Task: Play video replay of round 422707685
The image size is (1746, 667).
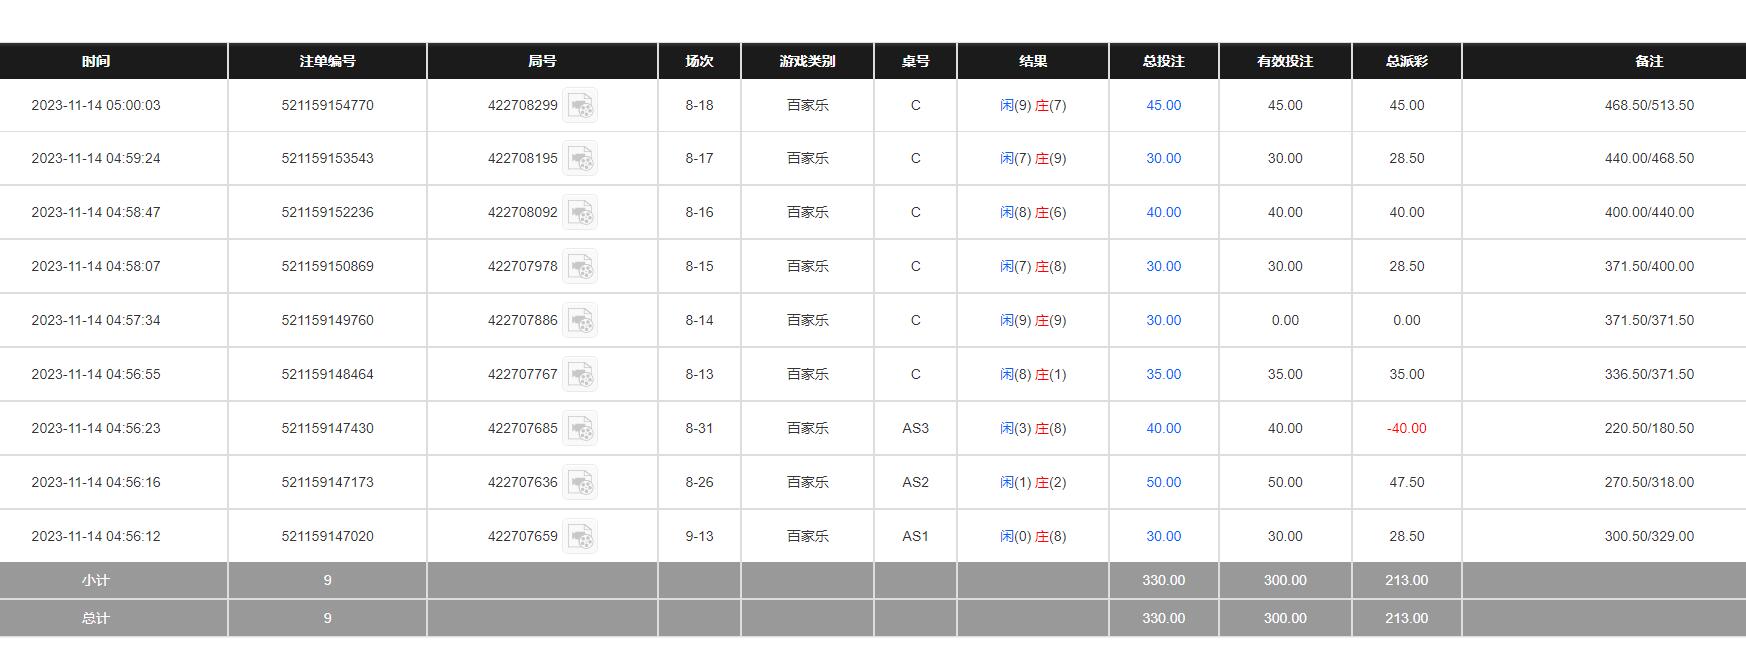Action: [x=580, y=429]
